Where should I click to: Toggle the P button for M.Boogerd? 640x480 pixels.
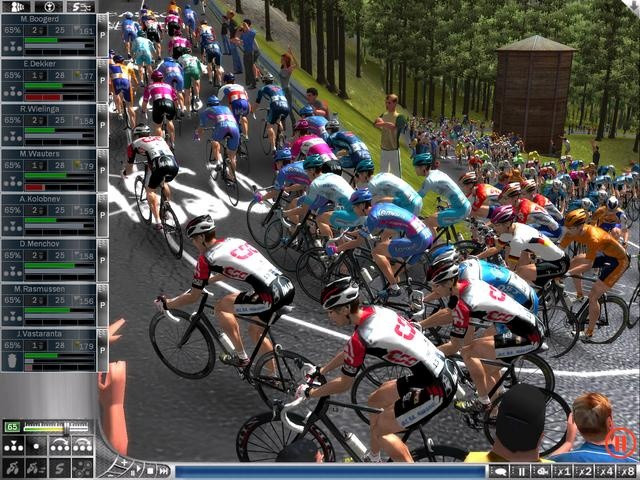click(102, 35)
